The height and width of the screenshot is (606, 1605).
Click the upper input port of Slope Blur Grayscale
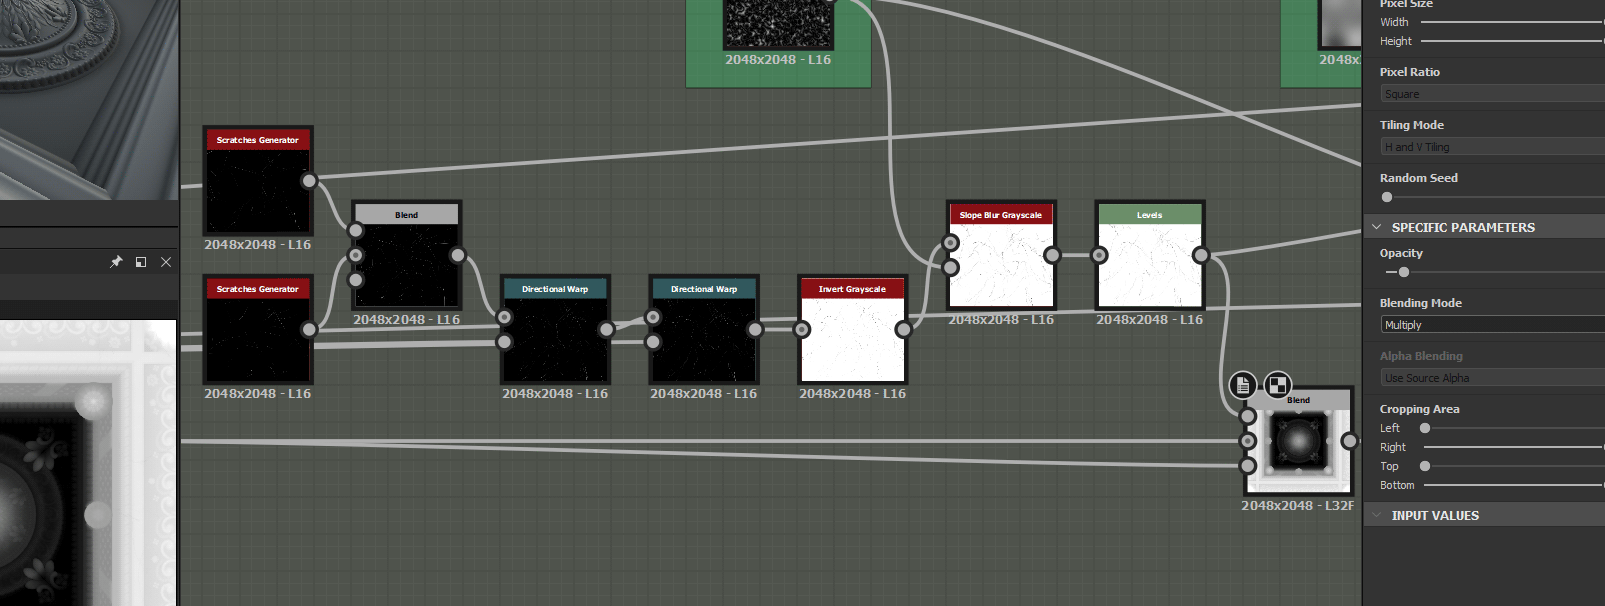951,243
